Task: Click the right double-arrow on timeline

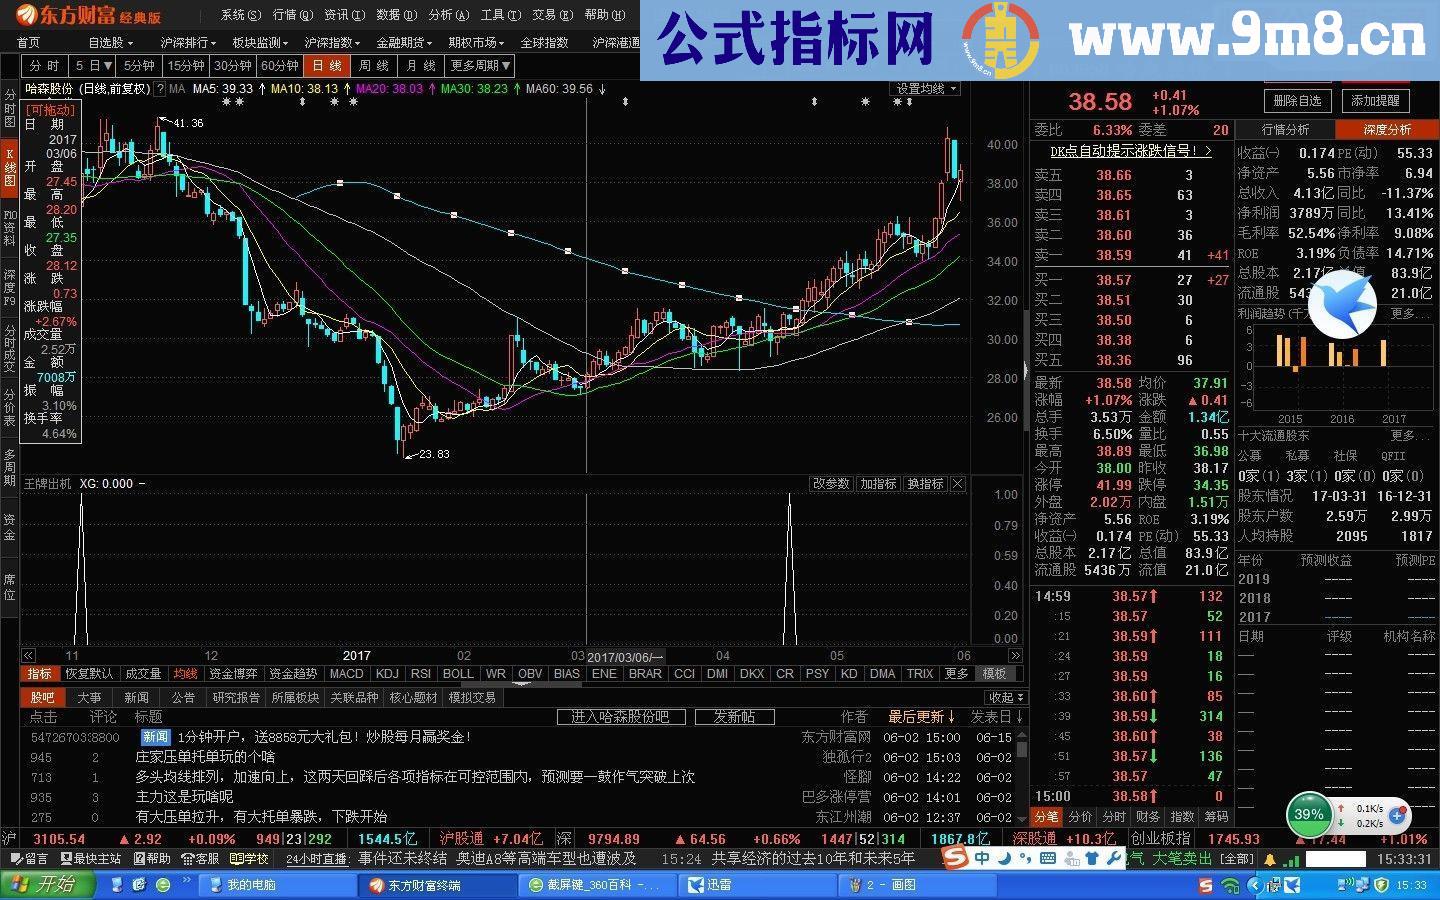Action: coord(1015,656)
